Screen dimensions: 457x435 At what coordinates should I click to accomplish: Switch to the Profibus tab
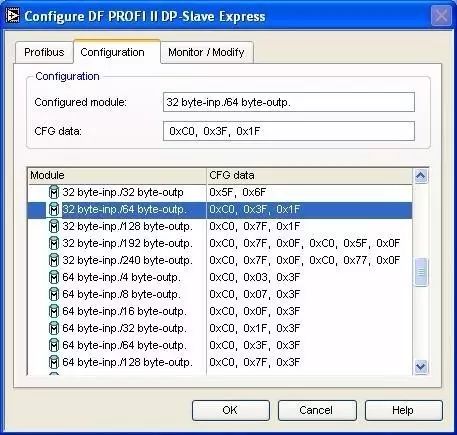click(x=44, y=52)
